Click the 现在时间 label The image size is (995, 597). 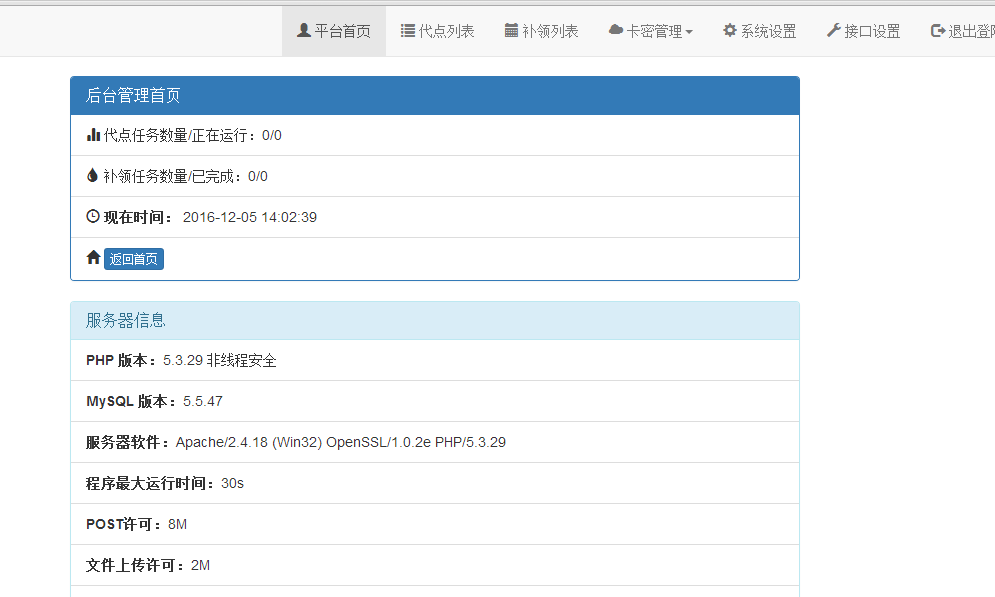click(138, 217)
